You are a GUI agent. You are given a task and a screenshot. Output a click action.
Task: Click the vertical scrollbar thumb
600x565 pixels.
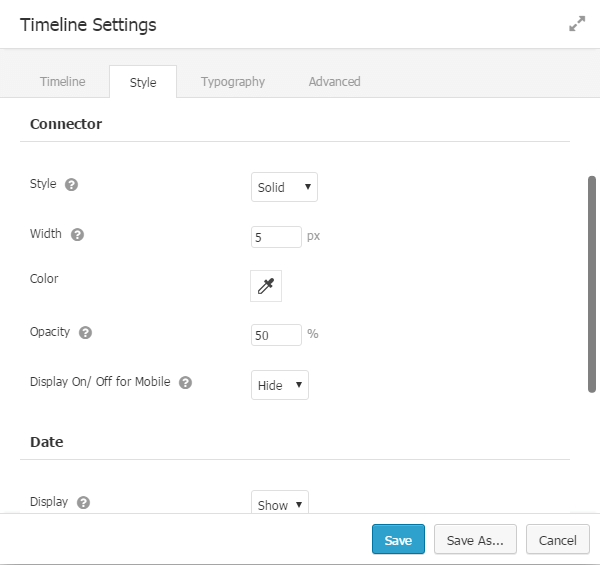pos(592,285)
